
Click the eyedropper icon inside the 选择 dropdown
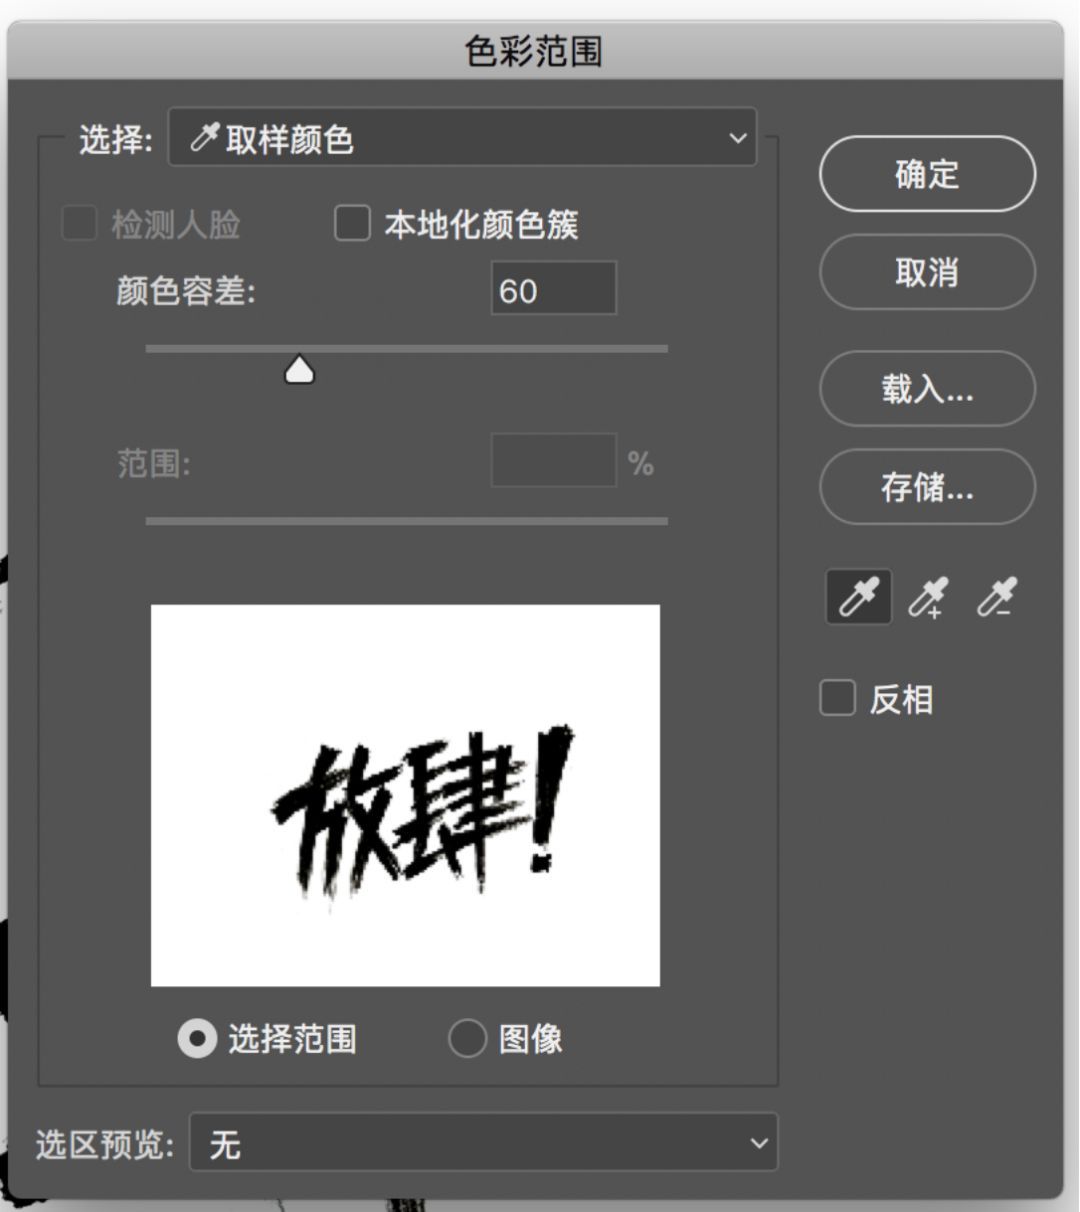pyautogui.click(x=207, y=137)
